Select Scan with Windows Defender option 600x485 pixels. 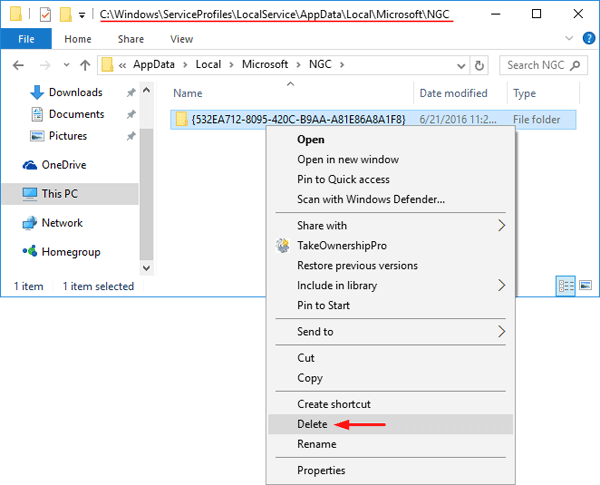[371, 199]
